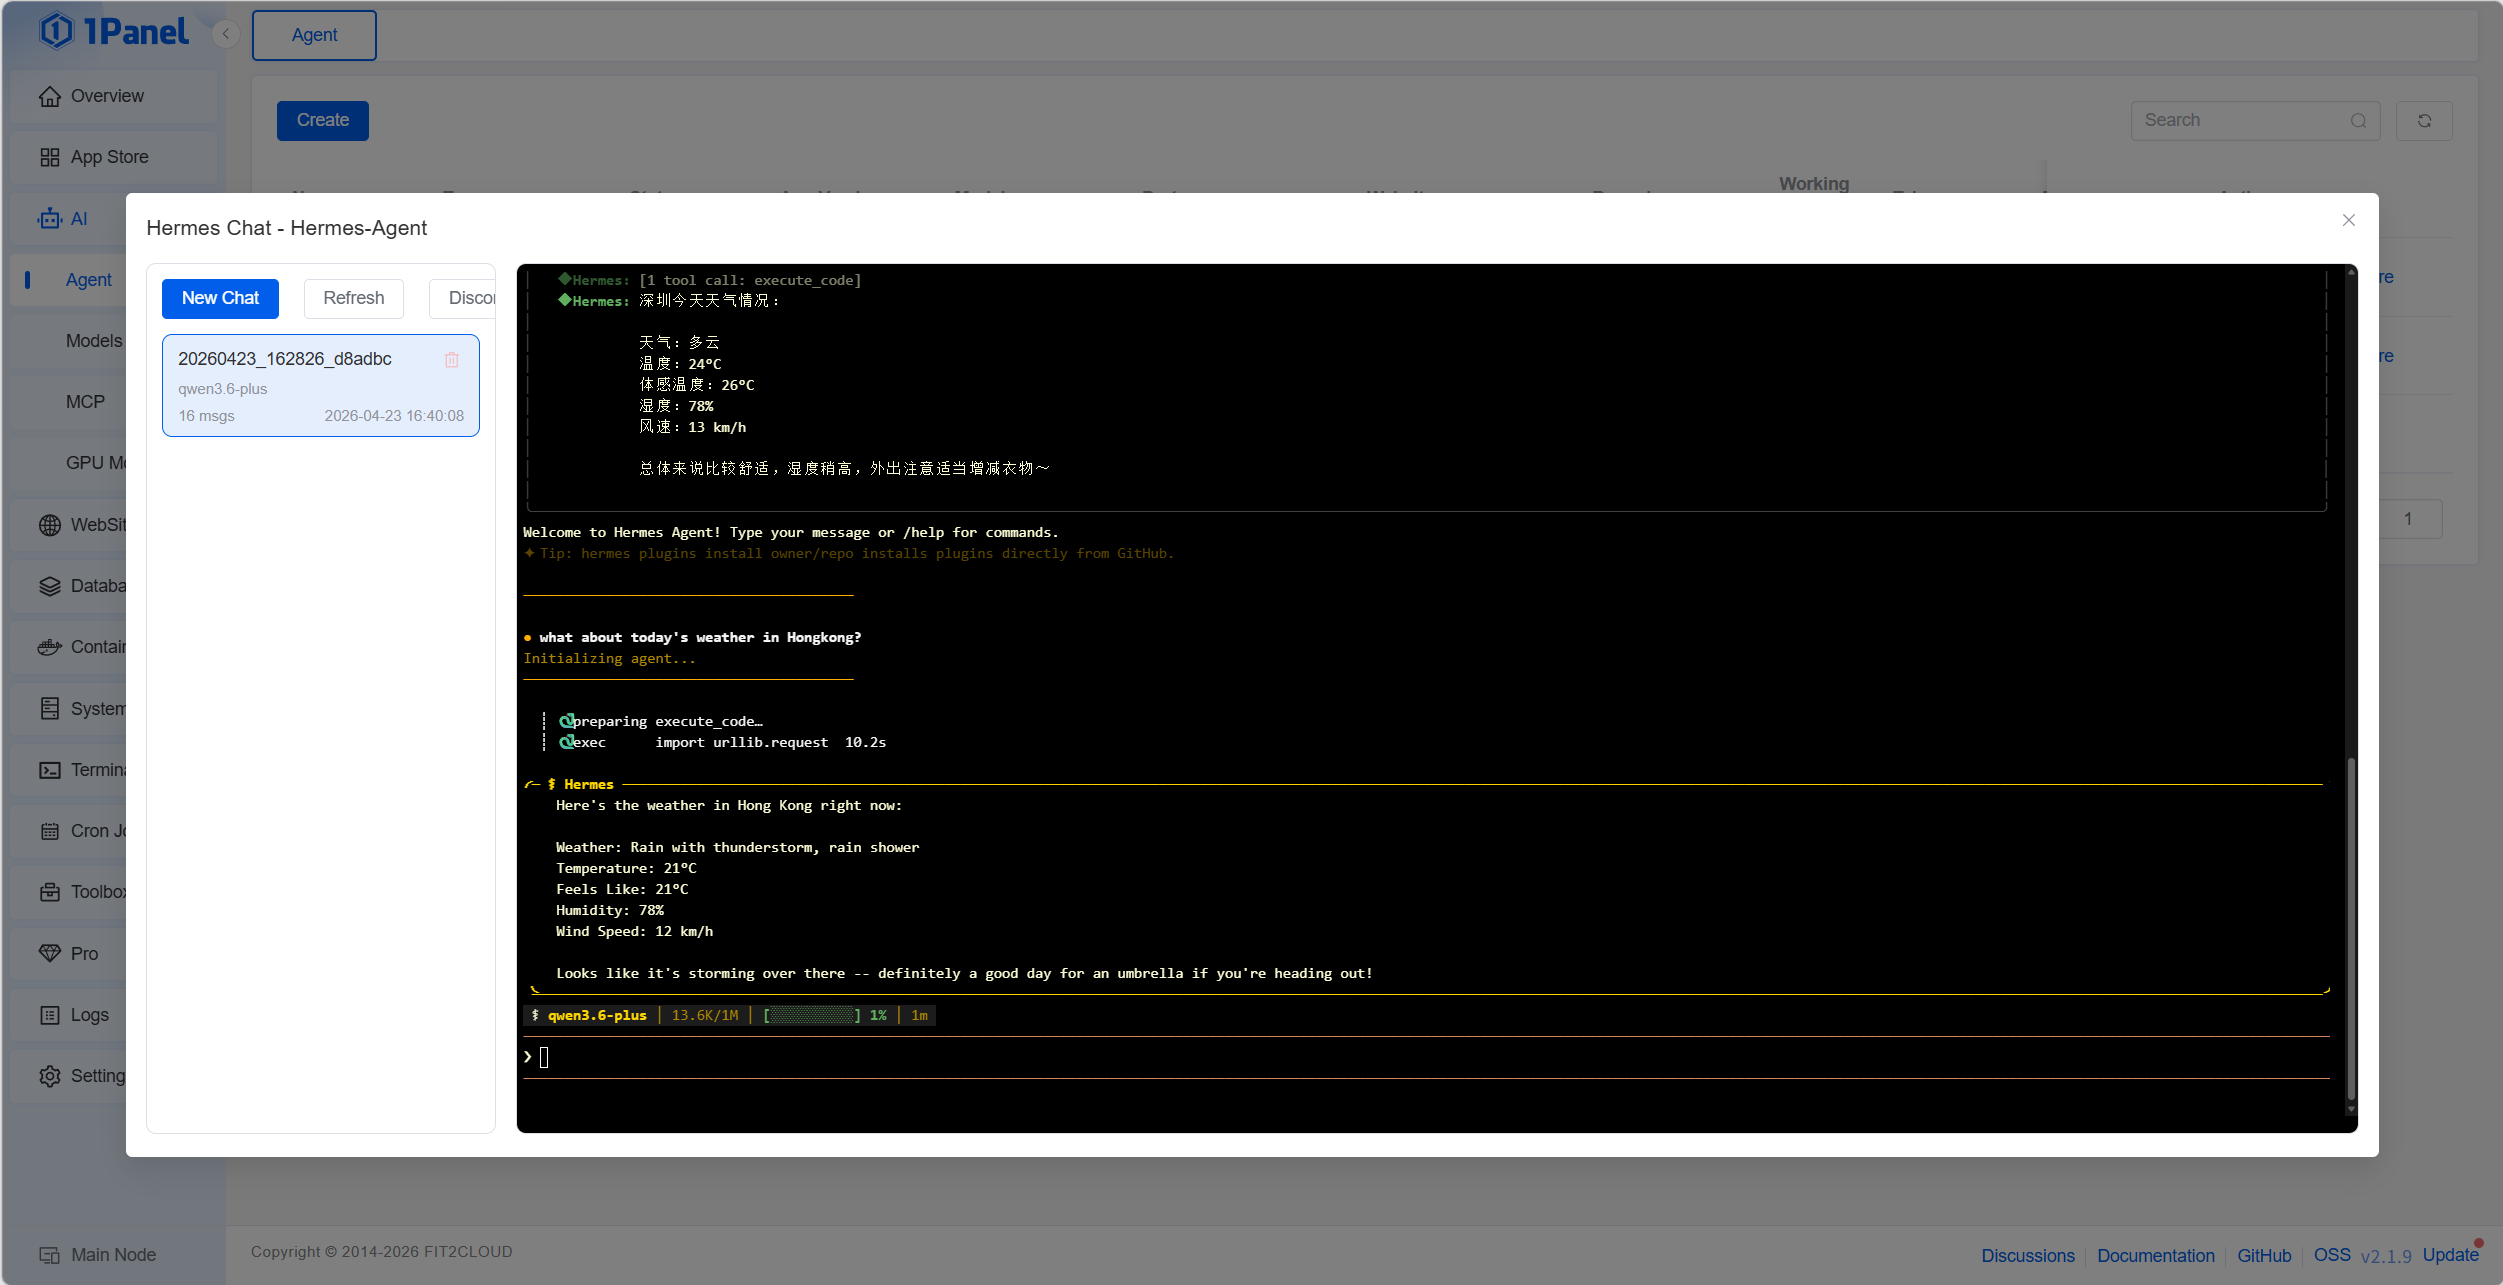Click the System document icon
Screen dimensions: 2503x1285
click(50, 709)
